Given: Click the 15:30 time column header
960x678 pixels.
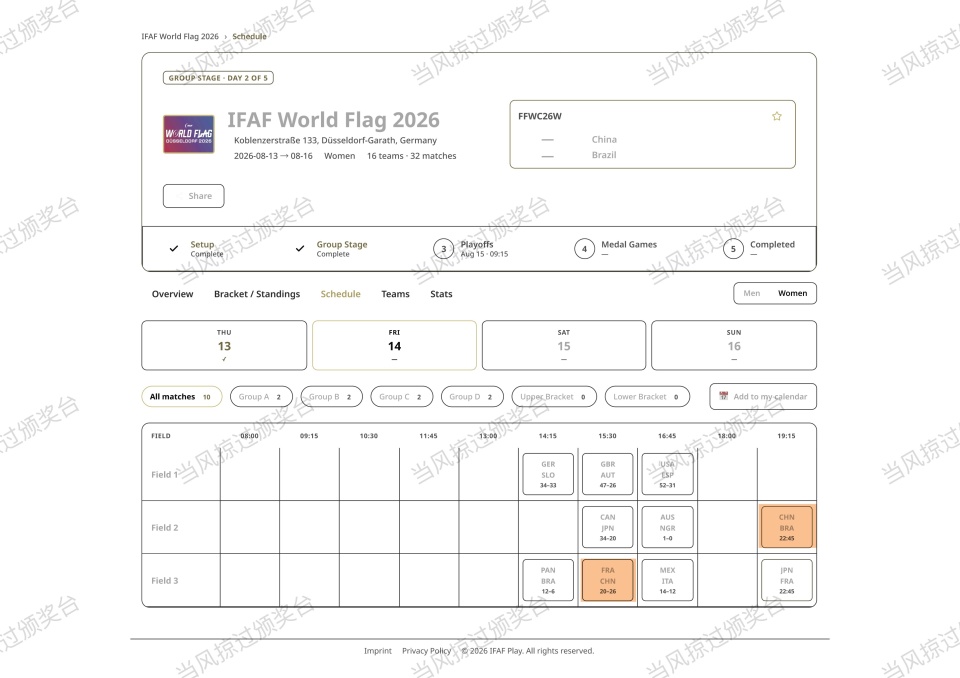Looking at the screenshot, I should tap(607, 436).
